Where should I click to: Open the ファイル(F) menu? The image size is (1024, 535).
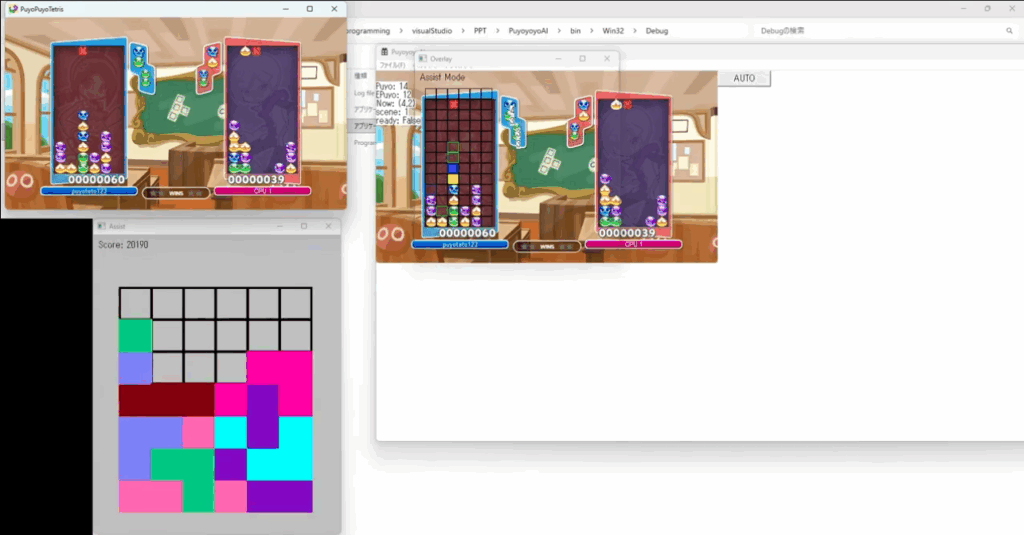(x=393, y=65)
